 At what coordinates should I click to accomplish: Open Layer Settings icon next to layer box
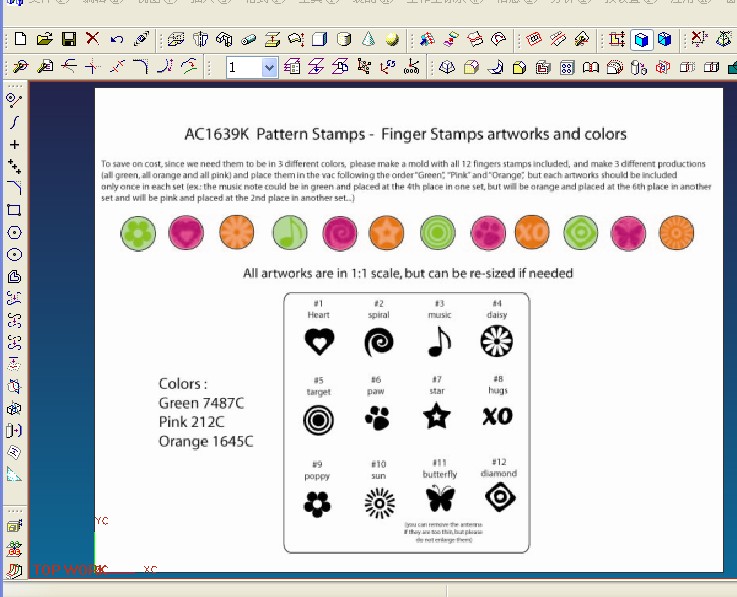[292, 67]
